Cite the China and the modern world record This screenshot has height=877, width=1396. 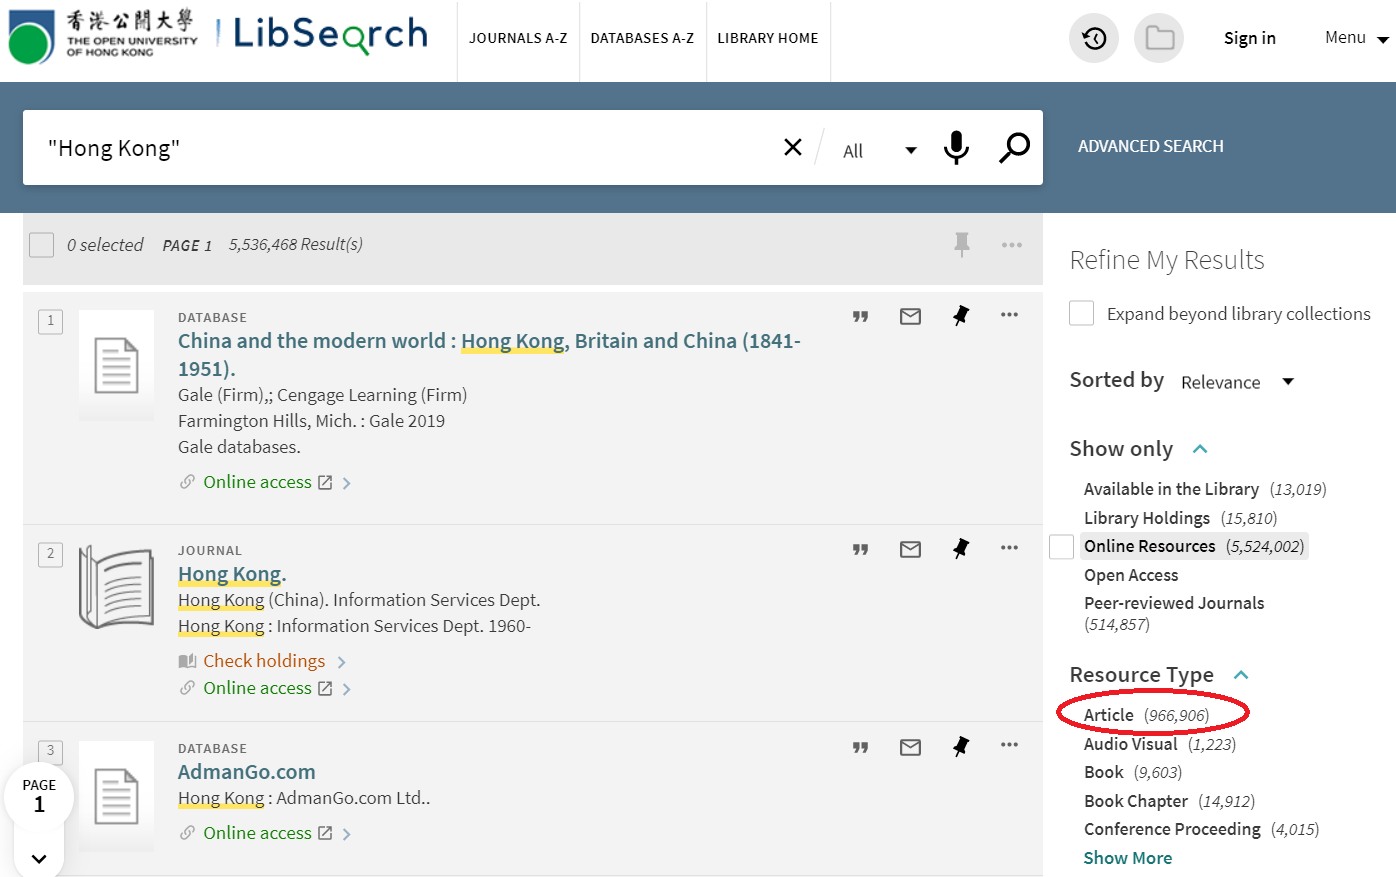(860, 316)
